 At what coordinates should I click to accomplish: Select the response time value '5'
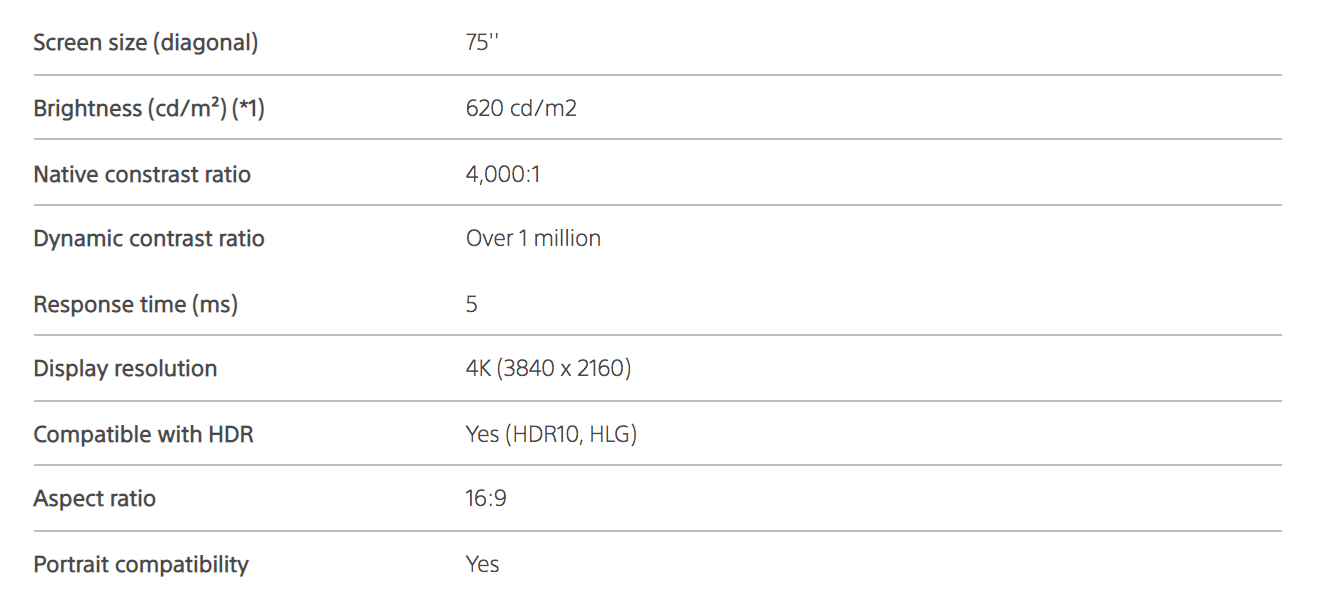472,304
